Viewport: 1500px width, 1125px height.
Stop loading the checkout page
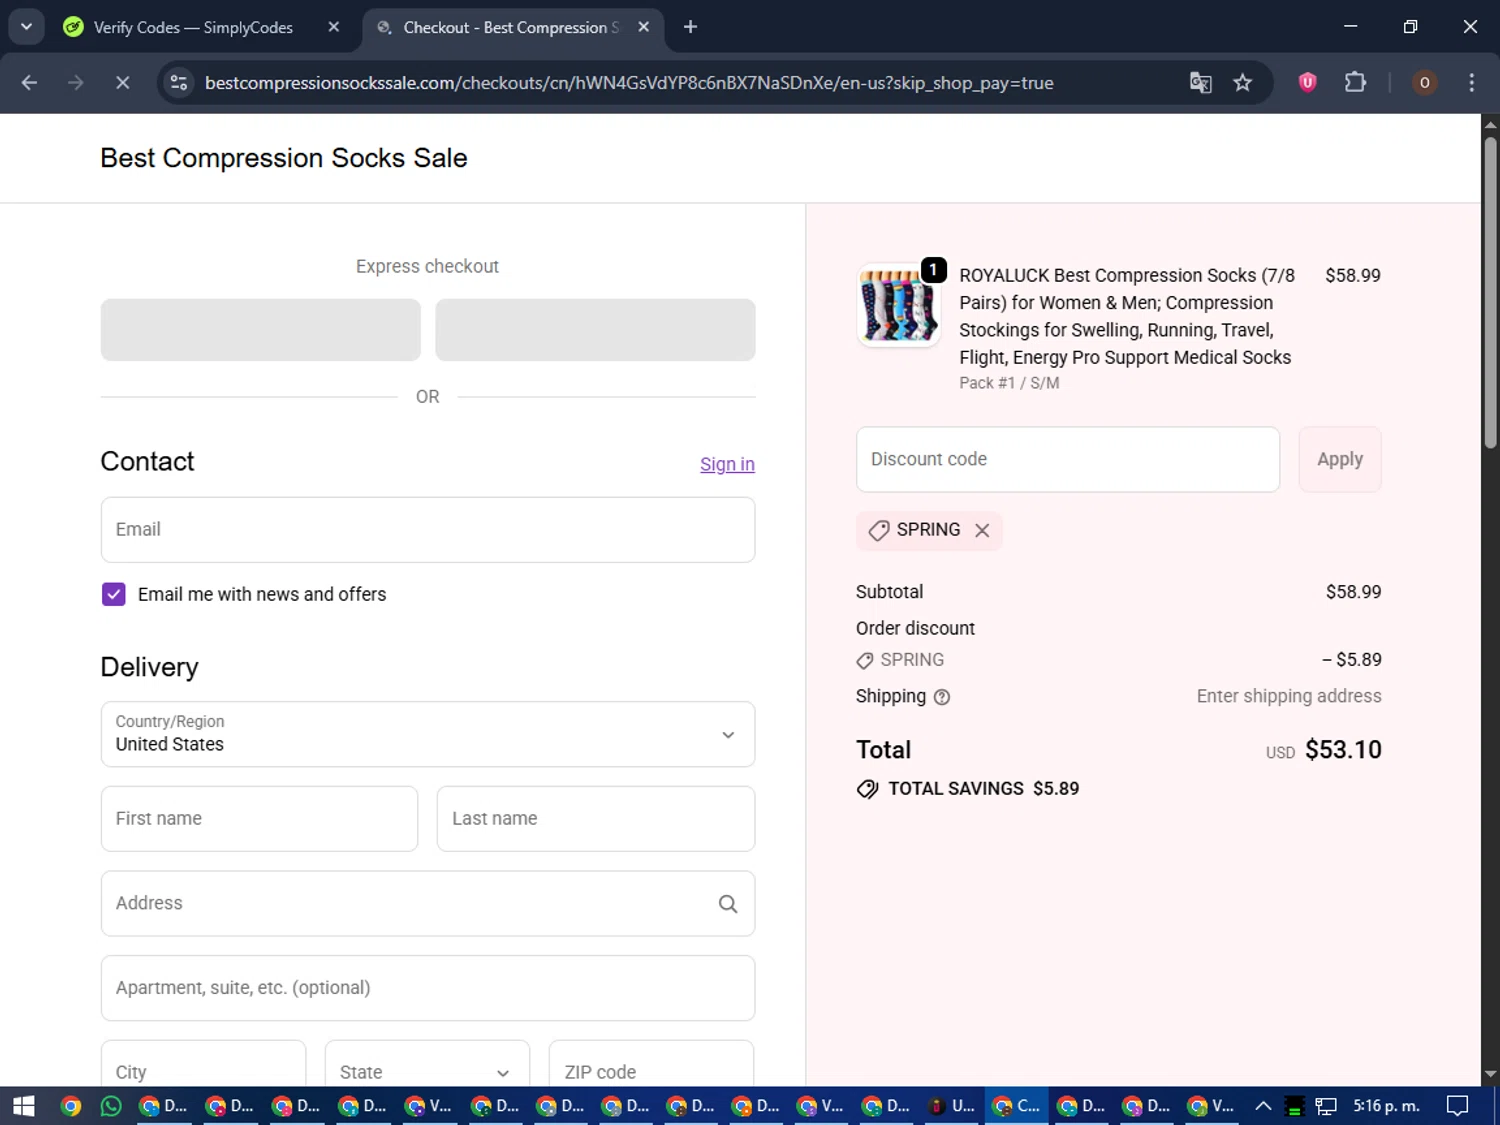click(122, 83)
